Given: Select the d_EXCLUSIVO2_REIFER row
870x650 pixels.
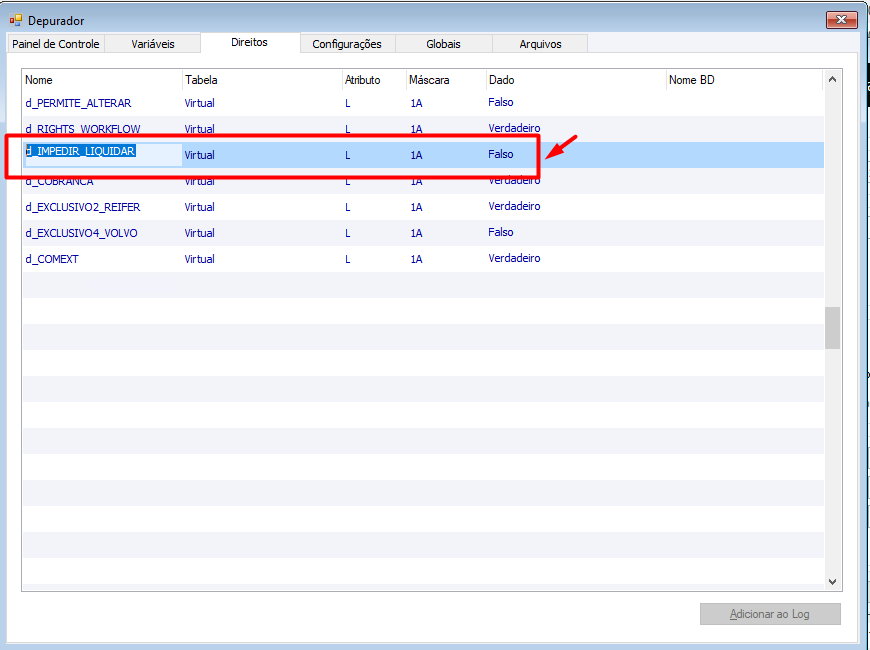Looking at the screenshot, I should click(x=423, y=206).
